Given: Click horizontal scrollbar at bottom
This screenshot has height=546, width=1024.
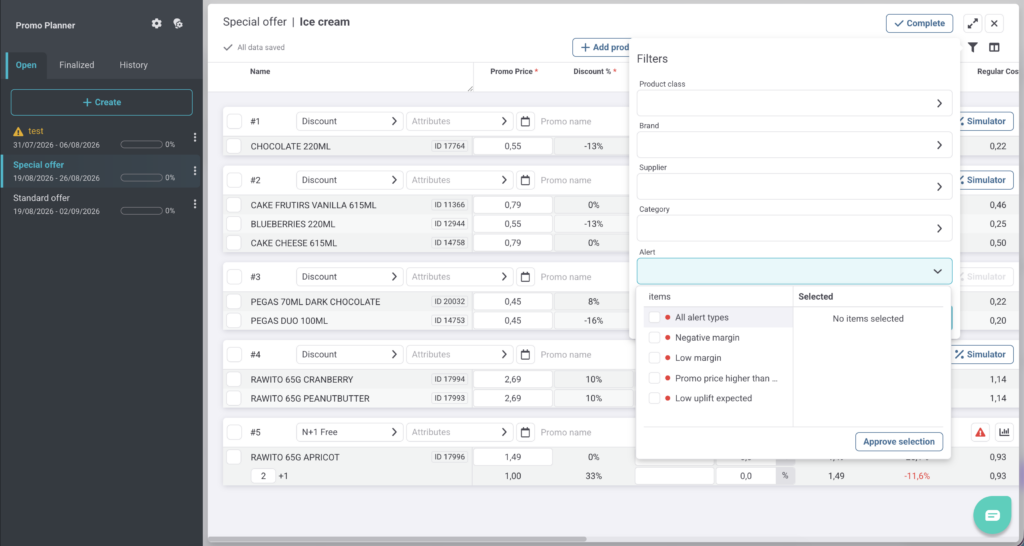Looking at the screenshot, I should click(397, 539).
